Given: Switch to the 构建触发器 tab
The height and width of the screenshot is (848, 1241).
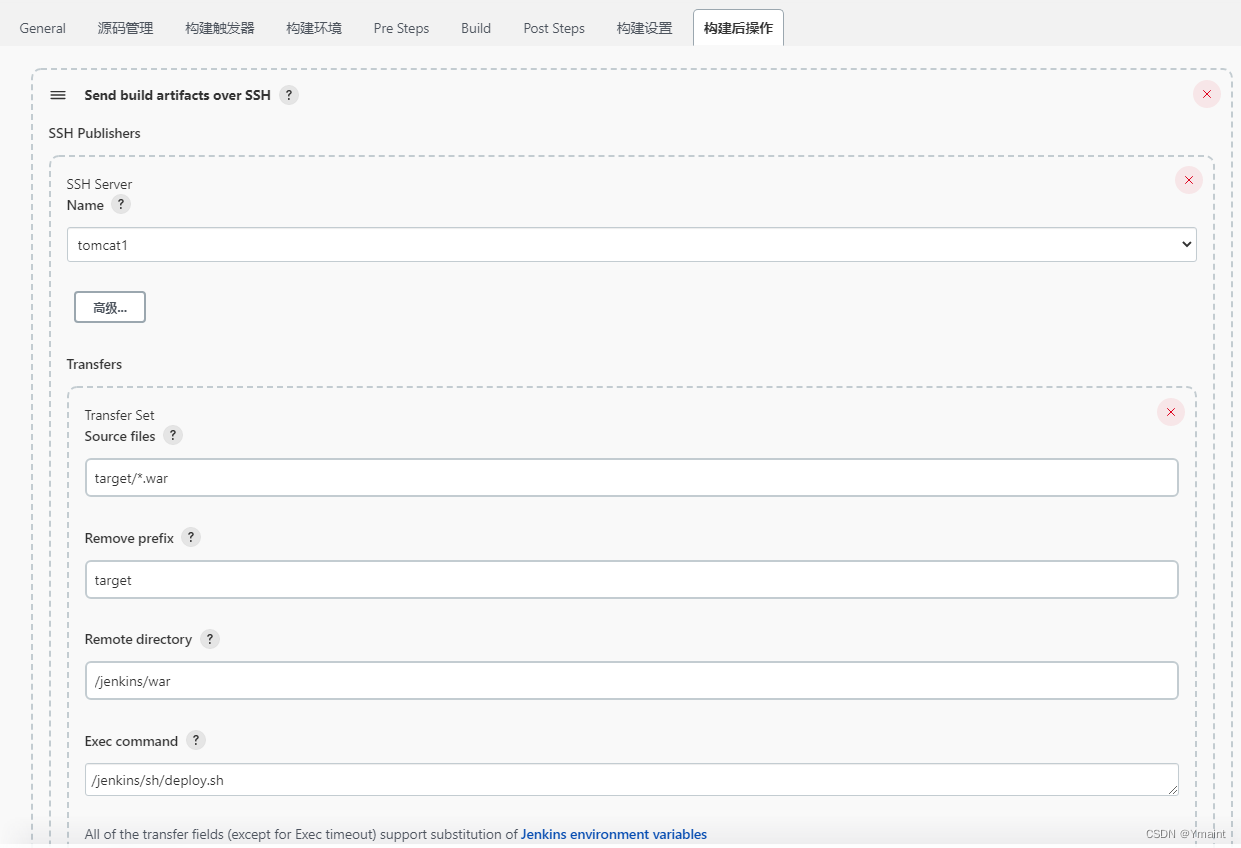Looking at the screenshot, I should pyautogui.click(x=220, y=28).
